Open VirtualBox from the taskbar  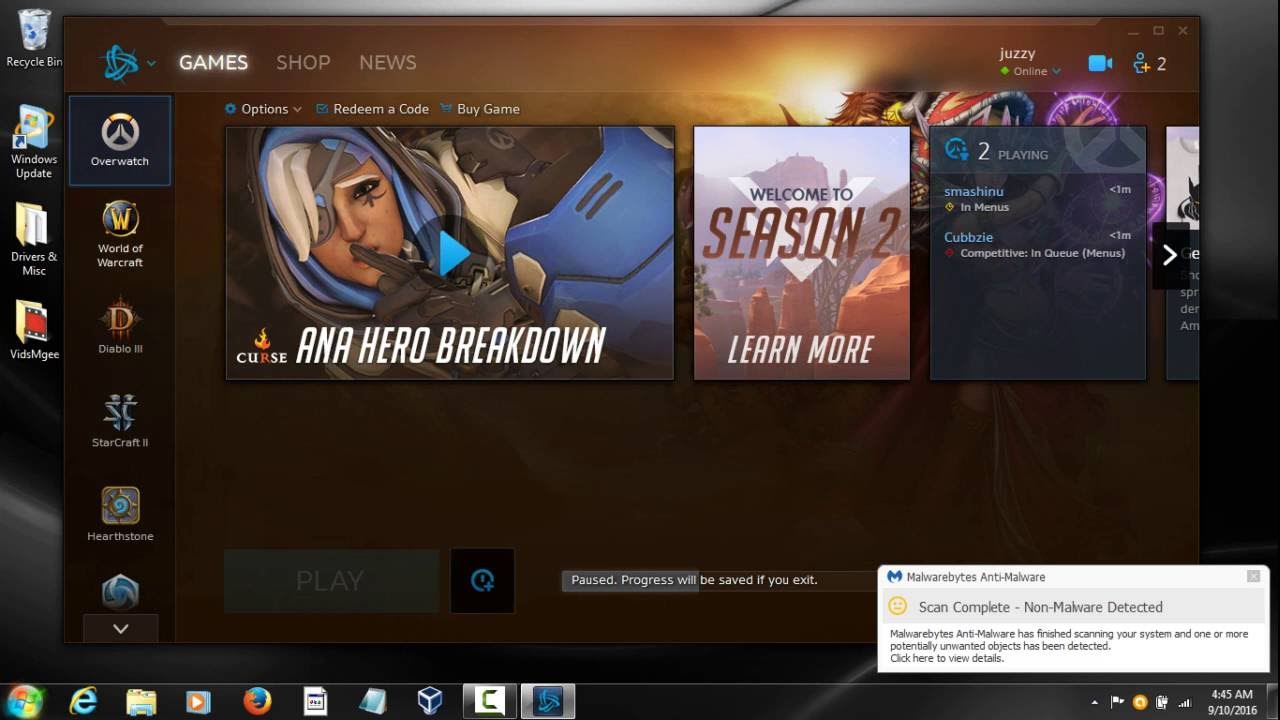[431, 701]
